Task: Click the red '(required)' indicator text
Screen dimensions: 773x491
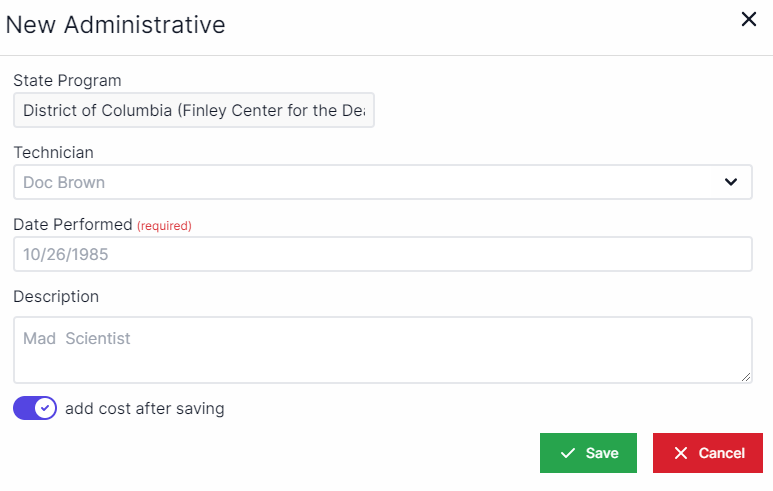Action: pyautogui.click(x=164, y=226)
